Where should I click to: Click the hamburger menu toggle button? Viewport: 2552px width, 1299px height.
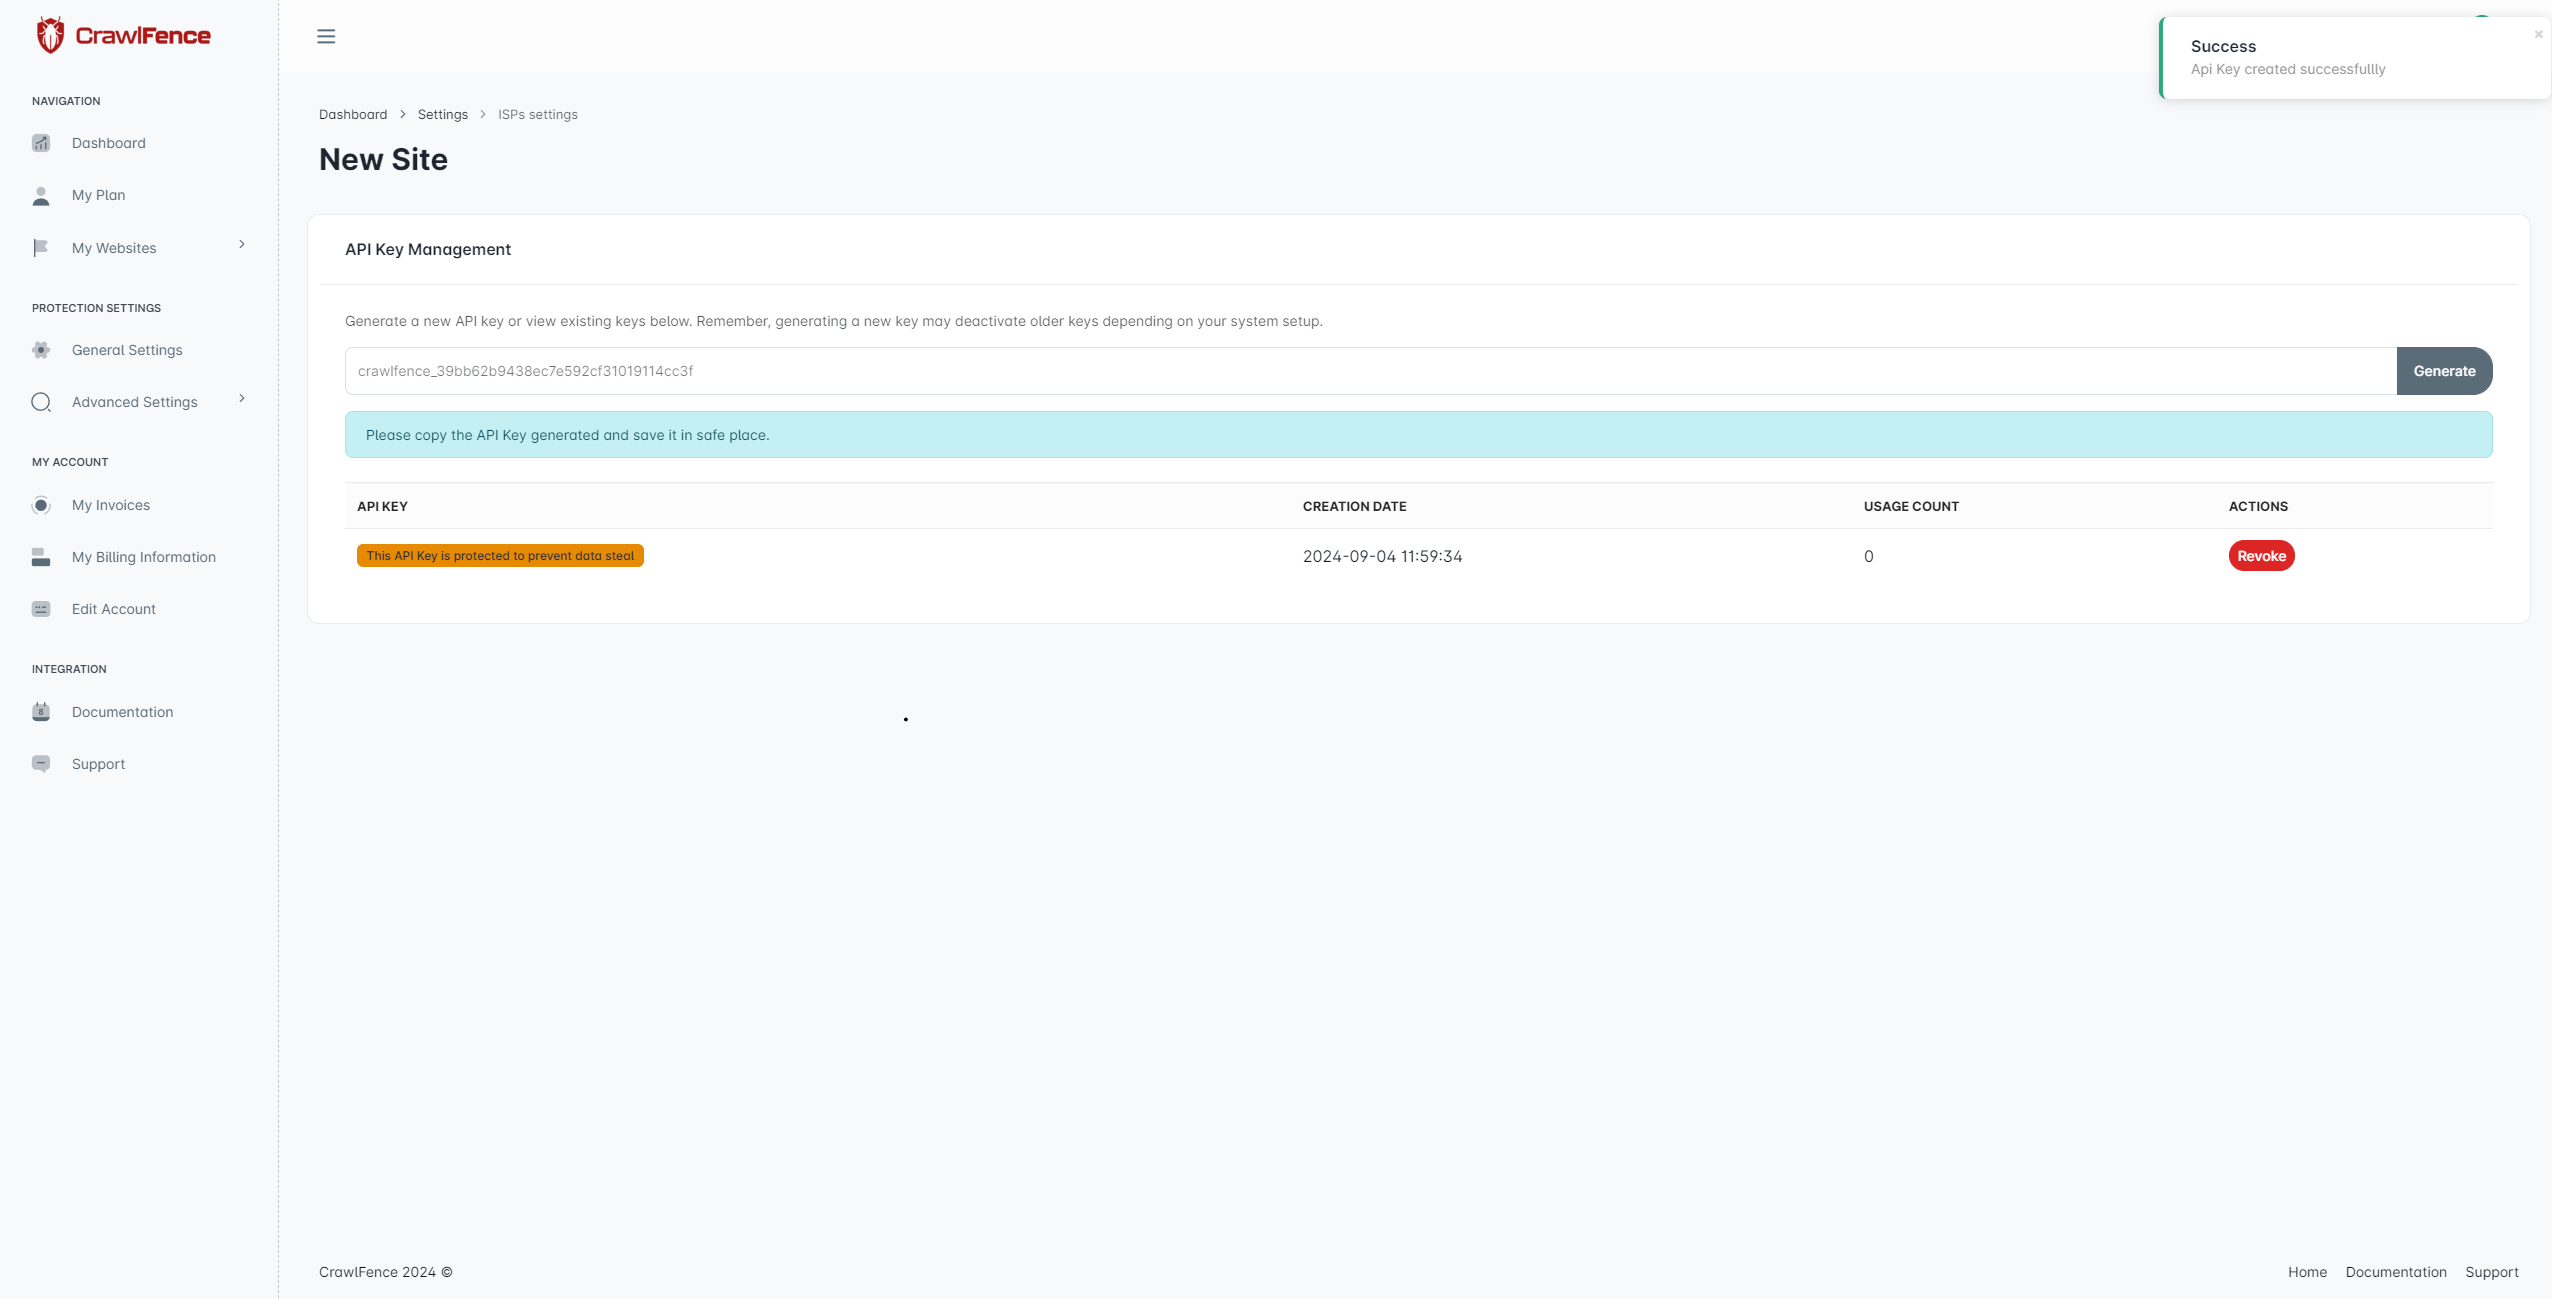coord(325,35)
